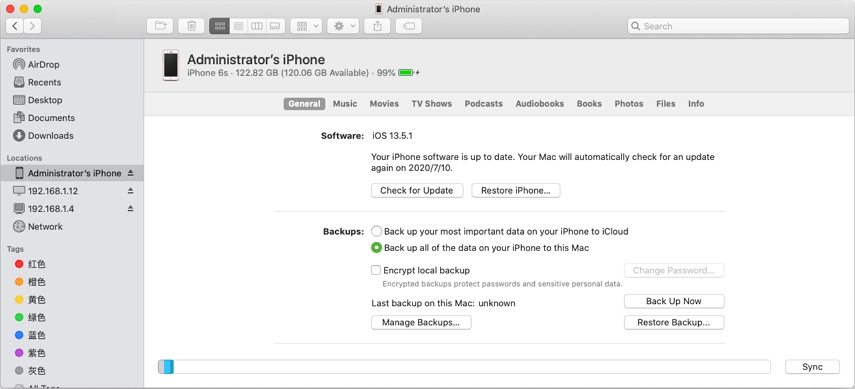The width and height of the screenshot is (855, 389).
Task: Switch to the Music tab
Action: coord(345,104)
